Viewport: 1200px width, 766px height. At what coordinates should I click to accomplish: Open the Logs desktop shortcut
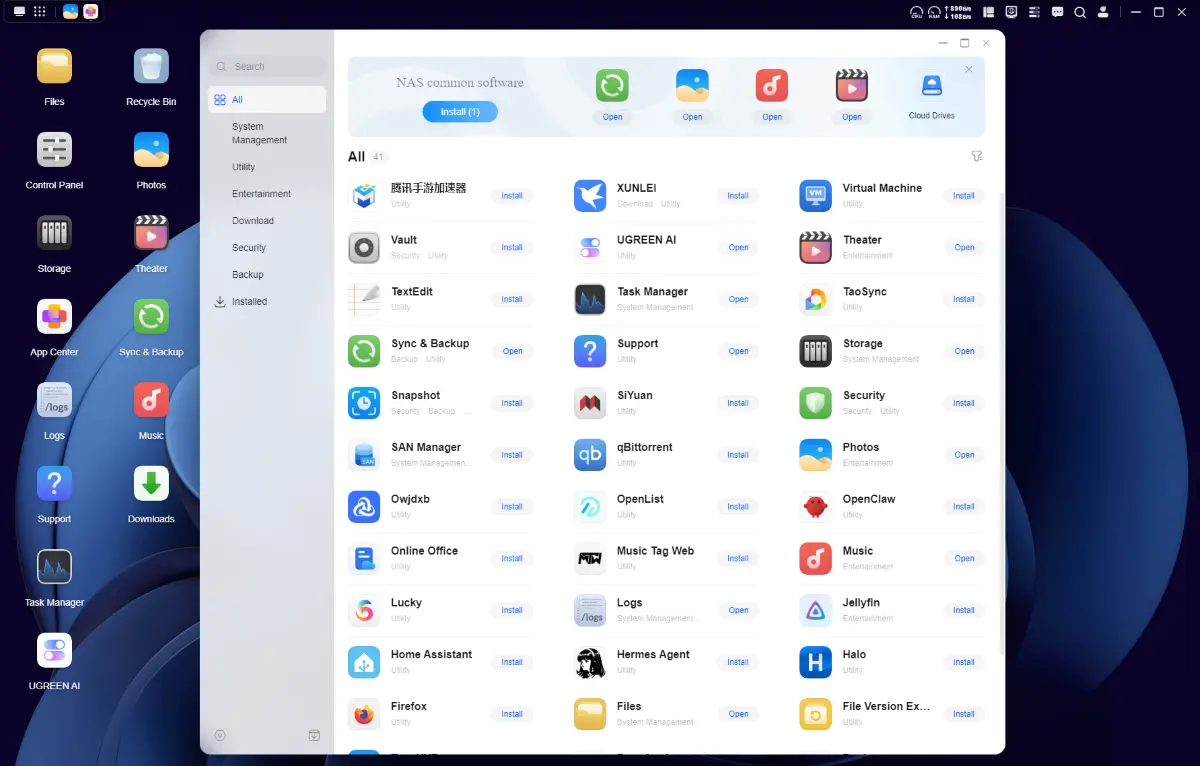click(54, 400)
